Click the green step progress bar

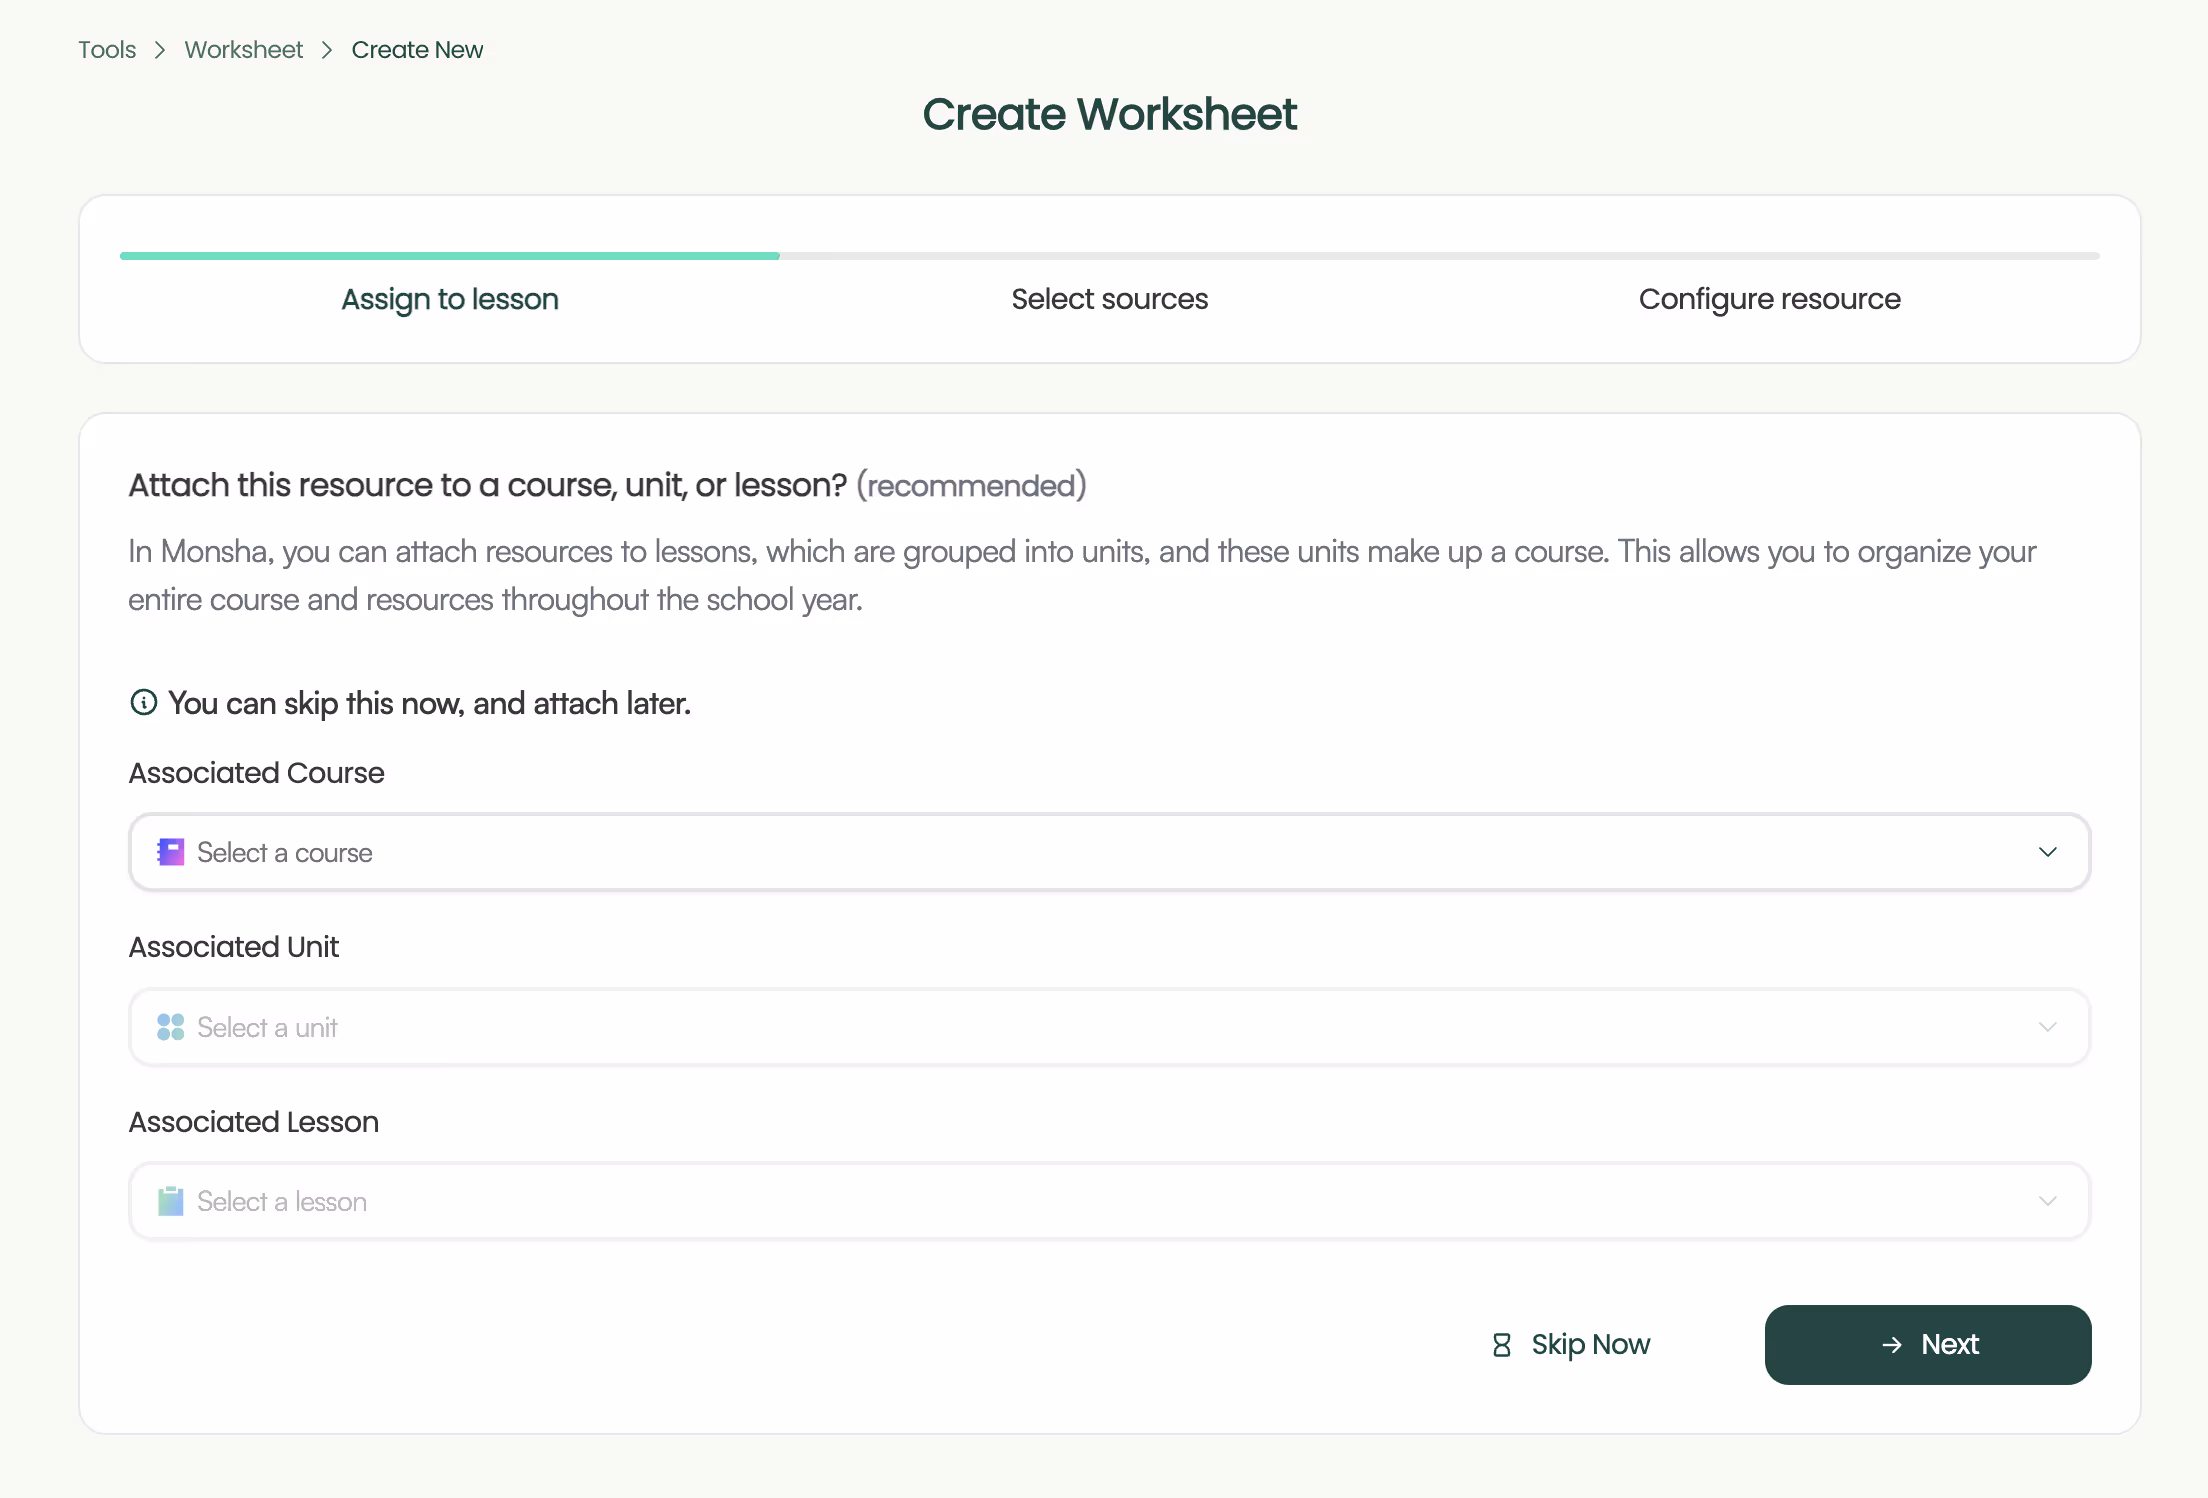pos(449,256)
